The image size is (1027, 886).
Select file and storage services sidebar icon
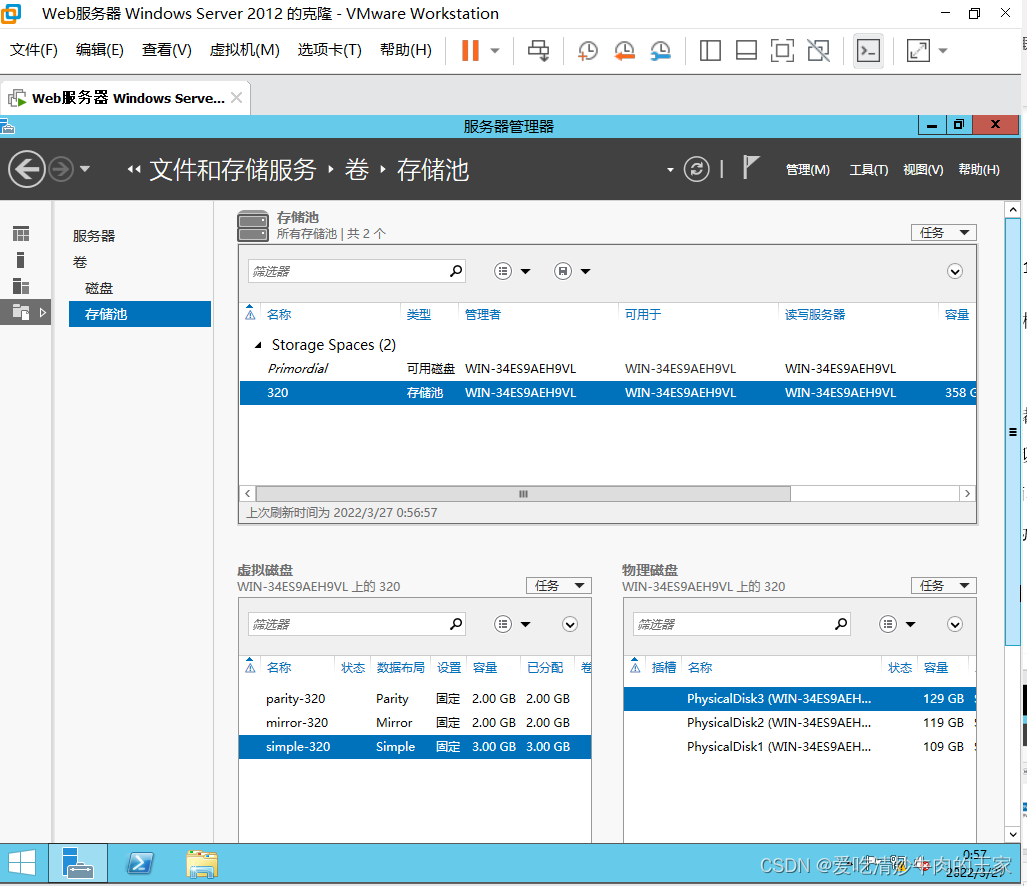25,312
